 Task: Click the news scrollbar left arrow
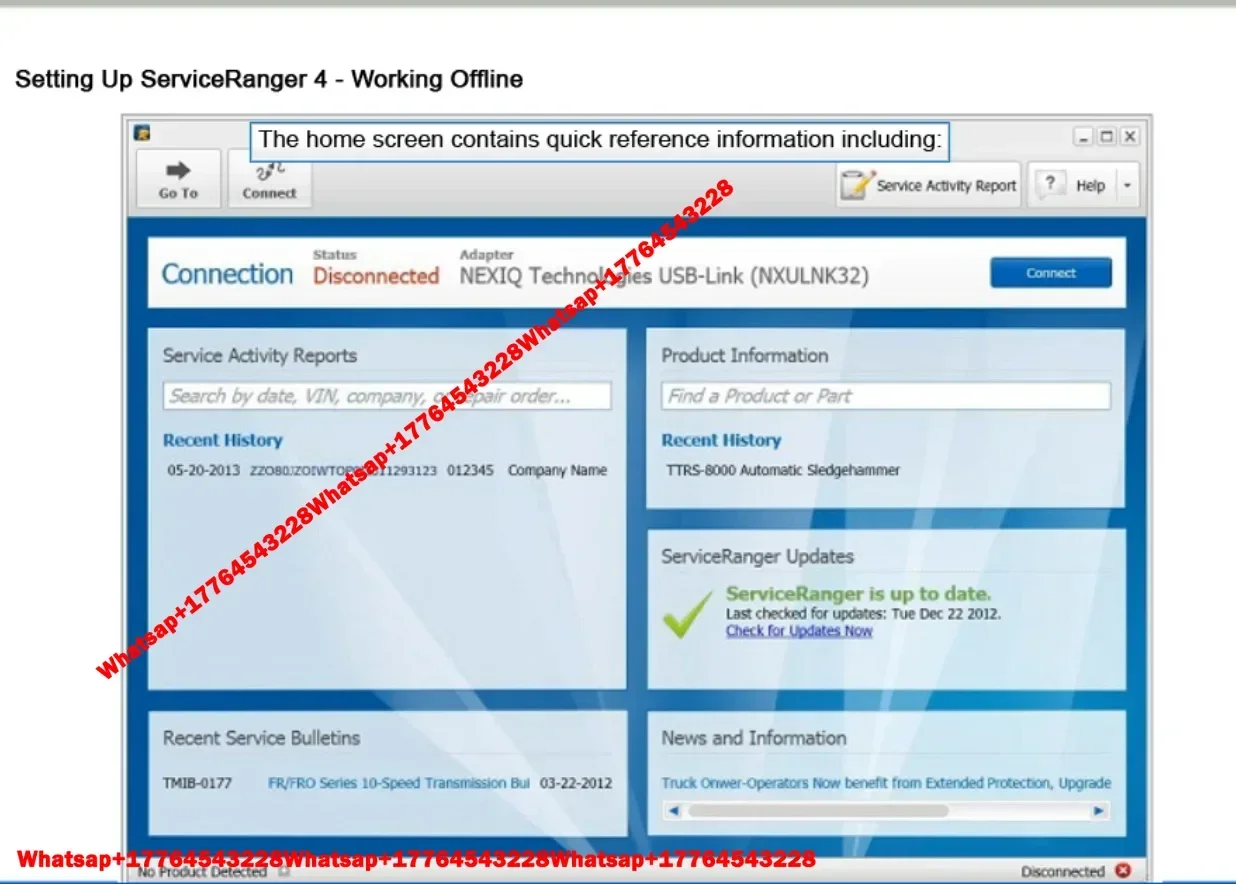(x=672, y=811)
